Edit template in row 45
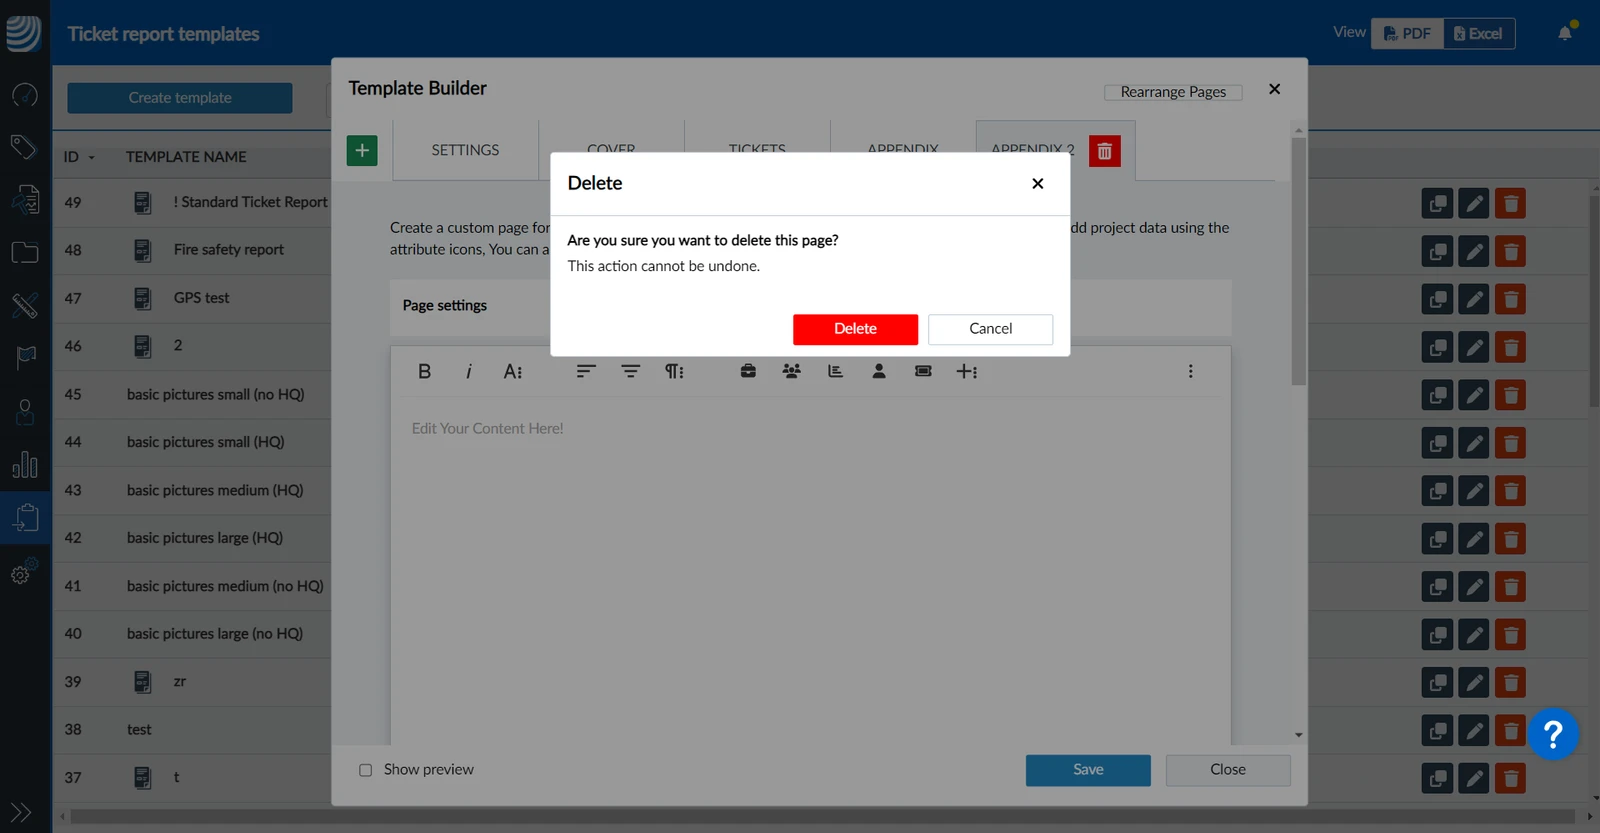This screenshot has width=1600, height=833. pos(1474,396)
